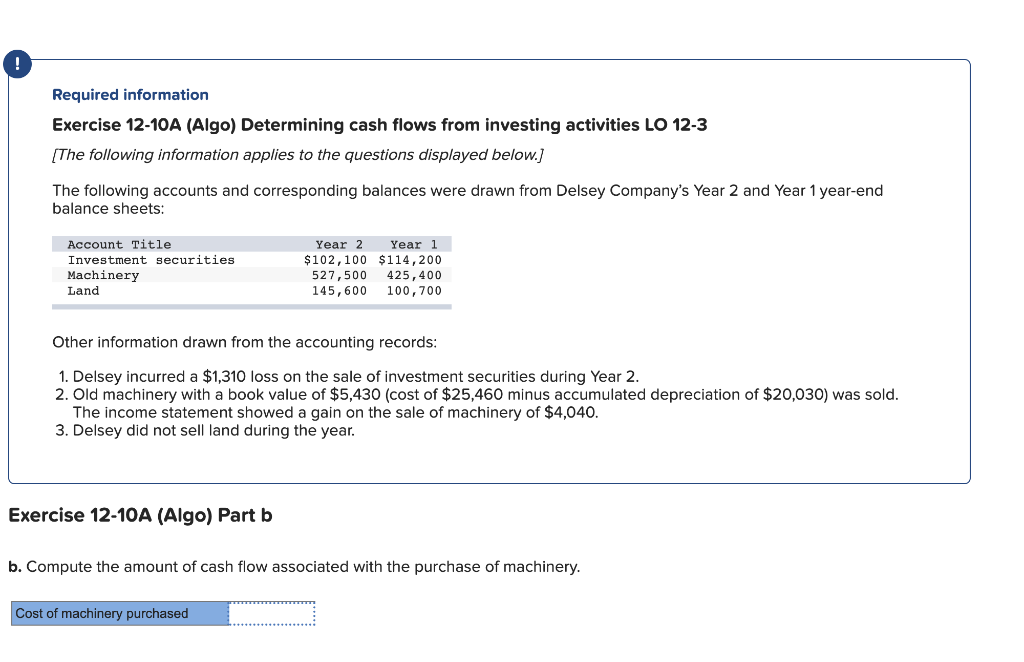Click the Year 2 column header

(338, 244)
